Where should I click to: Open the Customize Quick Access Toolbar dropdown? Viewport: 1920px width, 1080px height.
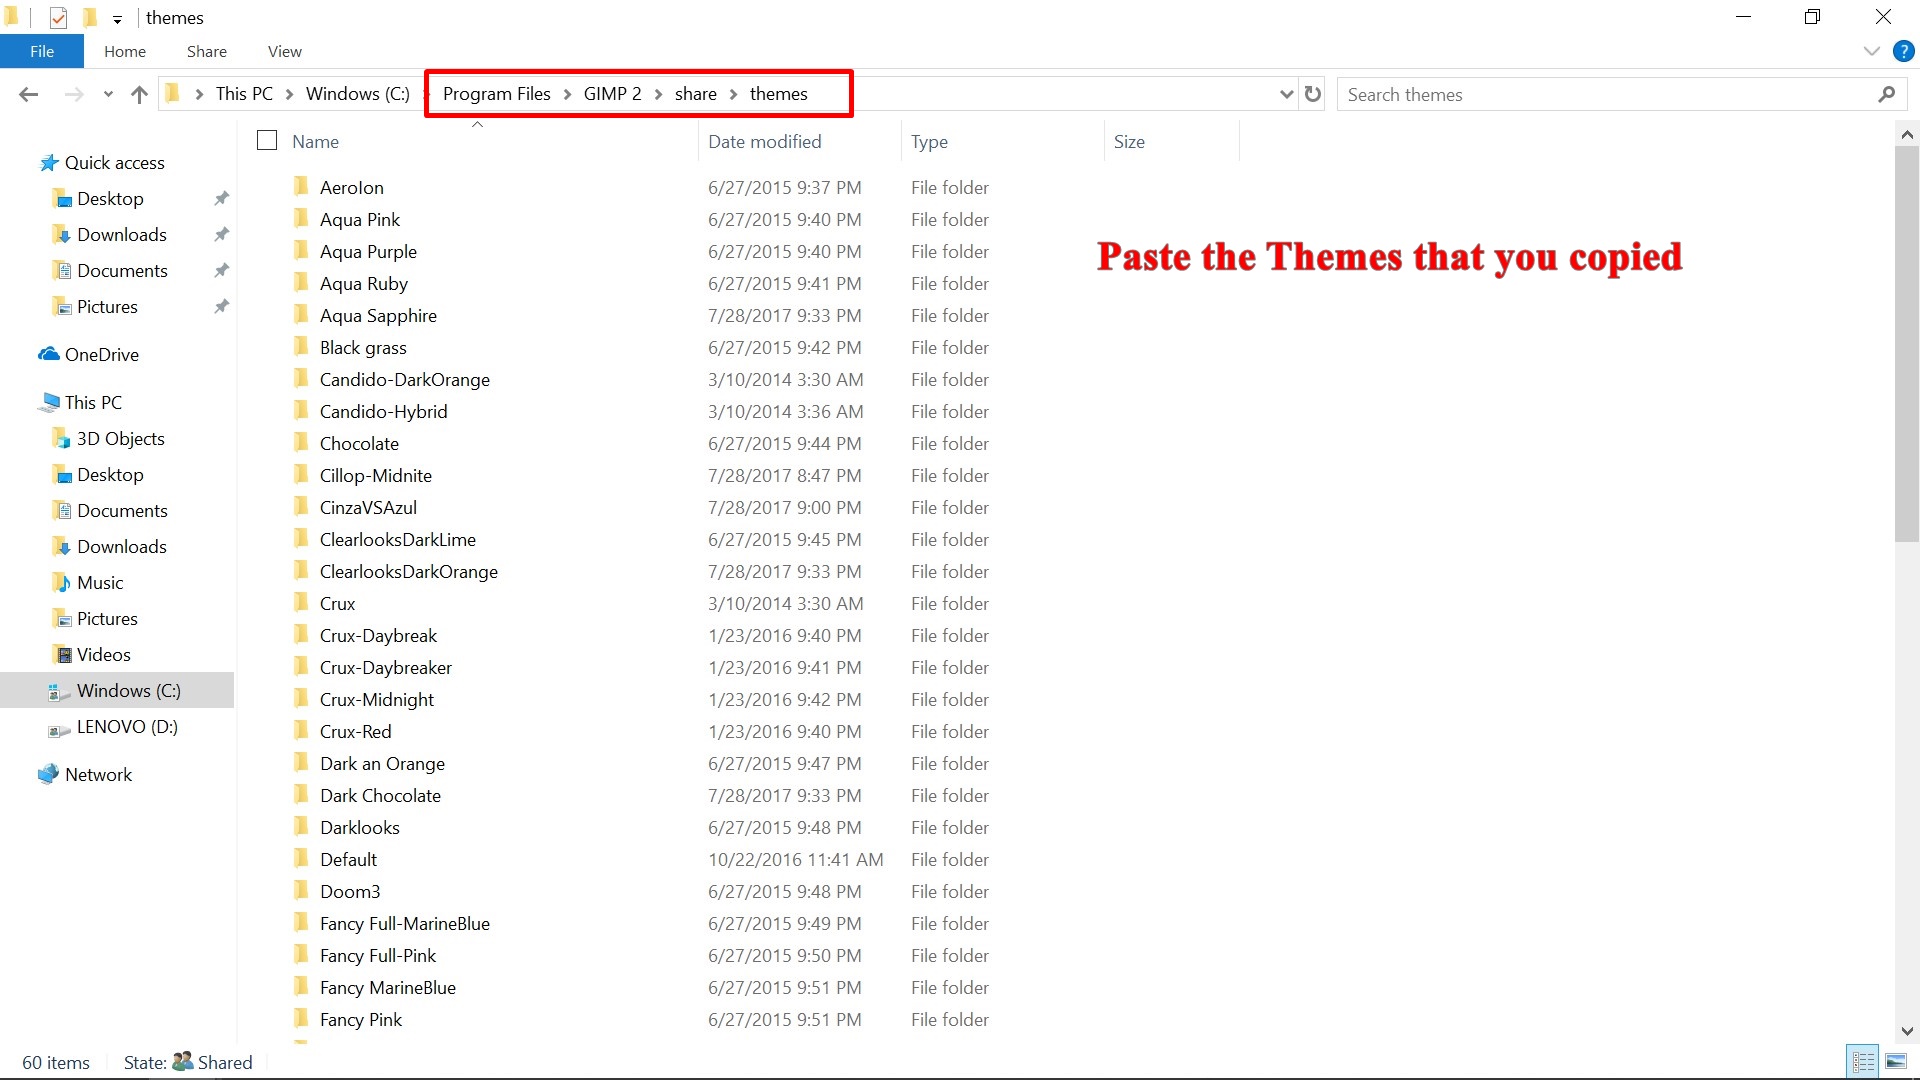click(x=117, y=18)
